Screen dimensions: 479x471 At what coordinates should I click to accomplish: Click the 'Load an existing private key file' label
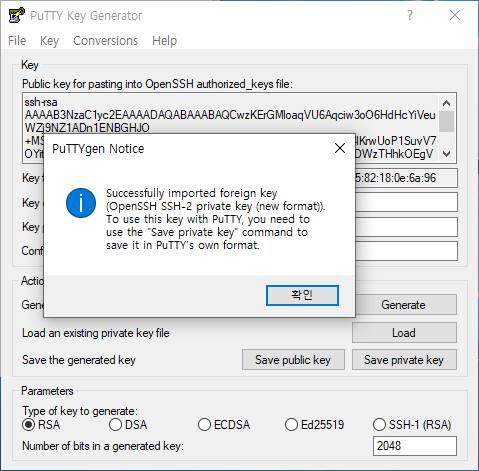(x=96, y=333)
